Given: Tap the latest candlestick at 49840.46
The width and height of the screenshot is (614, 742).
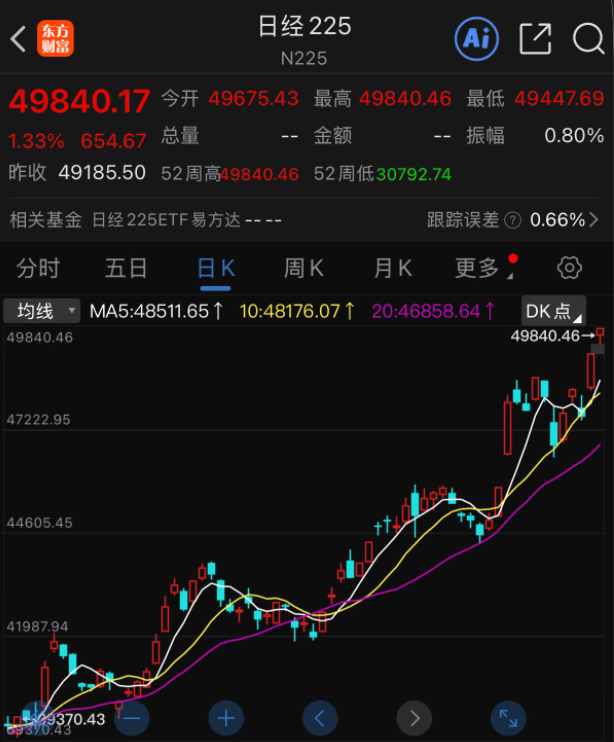Looking at the screenshot, I should coord(601,338).
